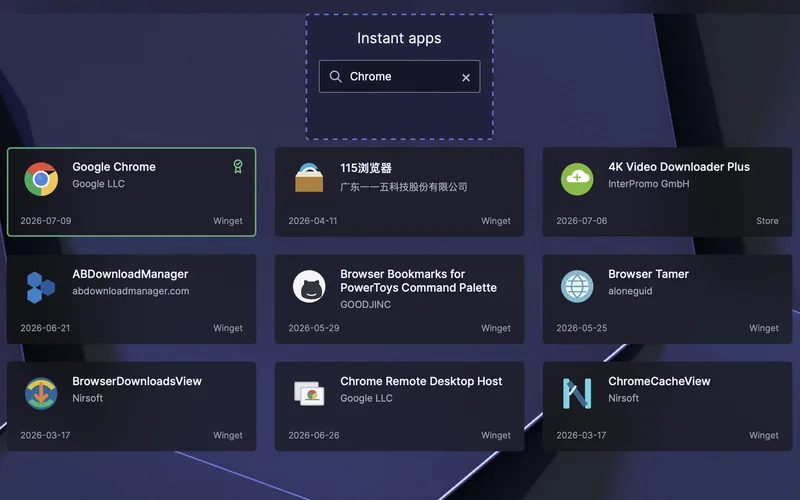800x500 pixels.
Task: Open the ChromeCacheView title
Action: [659, 381]
